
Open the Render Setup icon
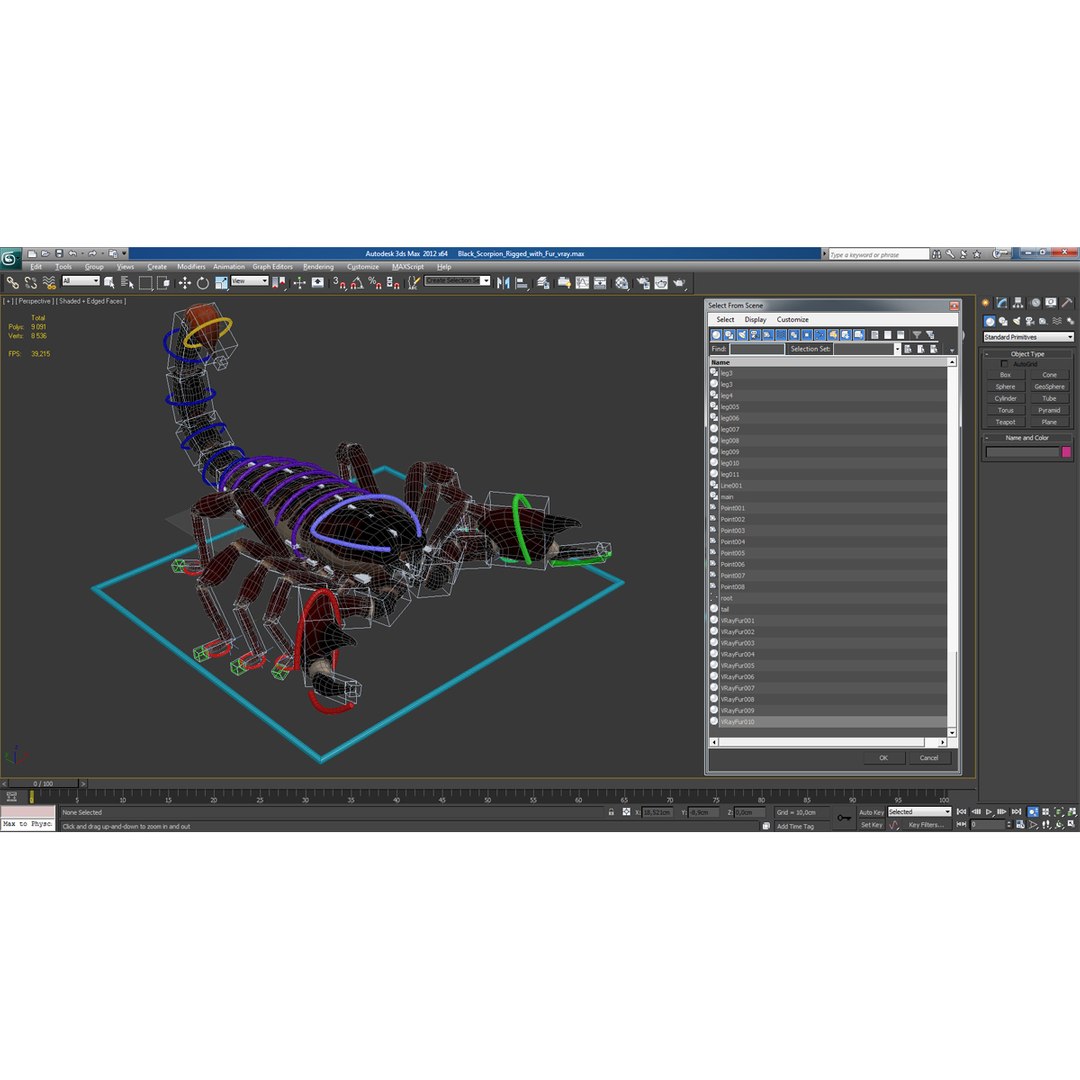point(643,282)
